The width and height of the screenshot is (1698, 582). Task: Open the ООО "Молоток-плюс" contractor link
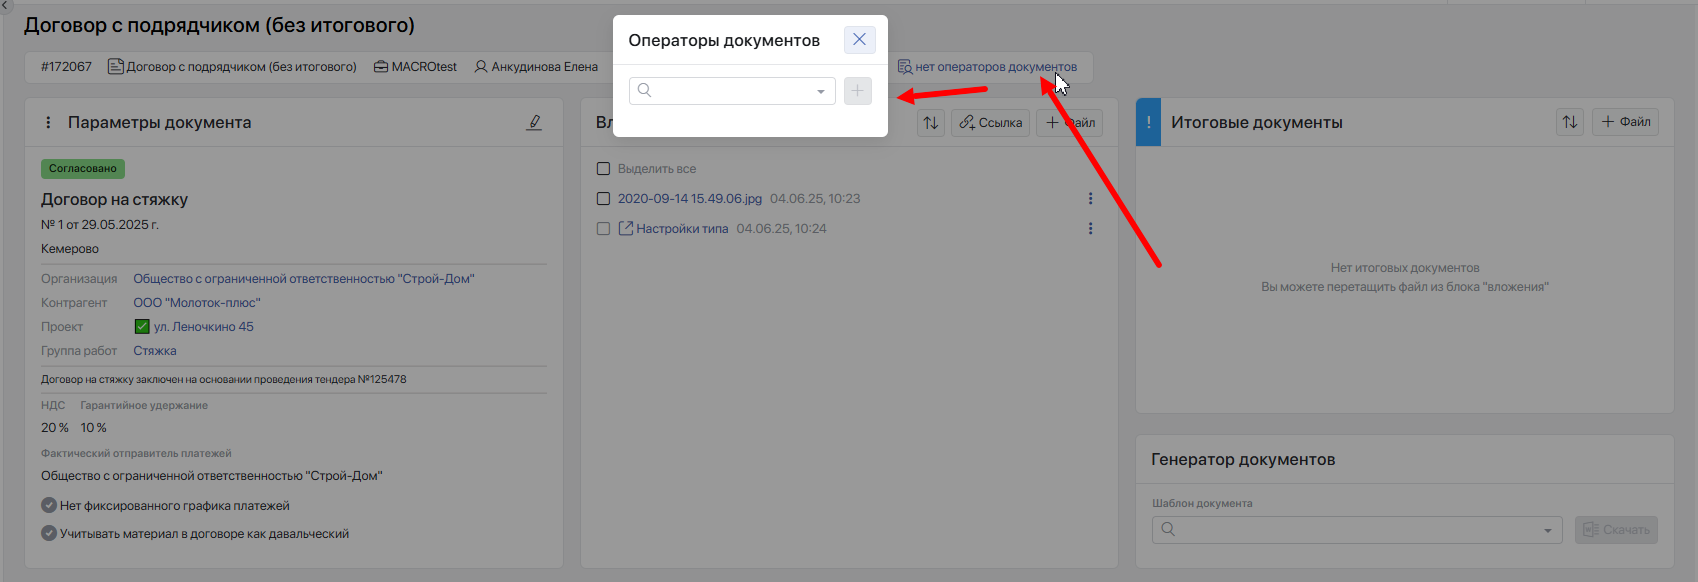197,303
